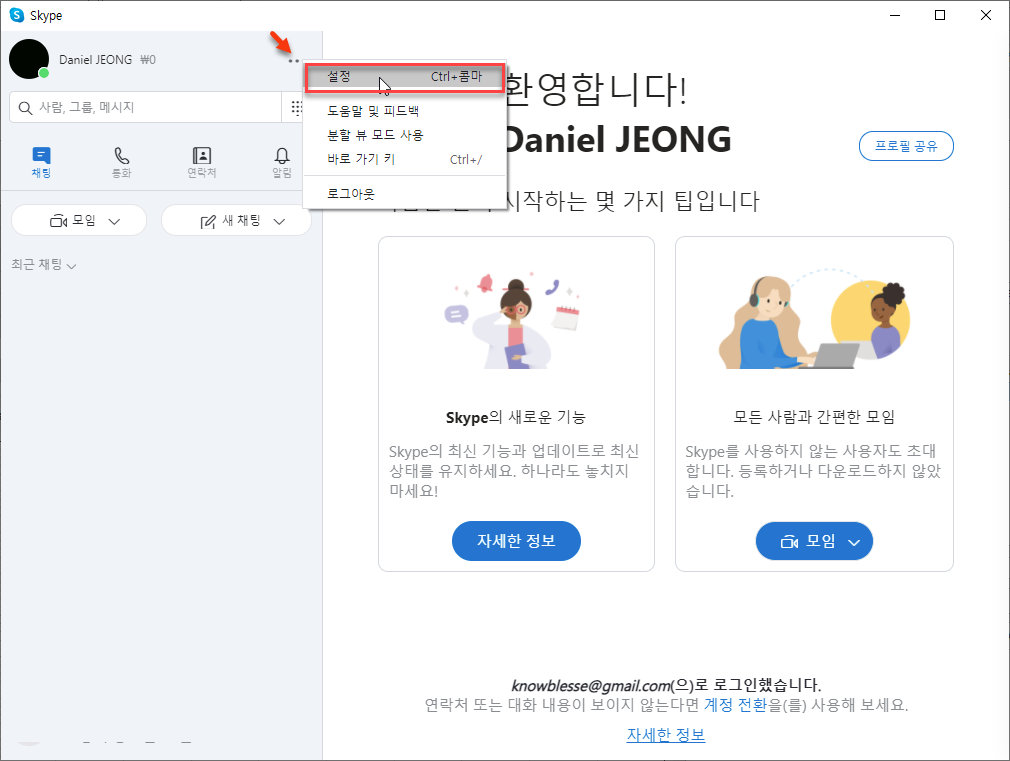Click the ₩0 Skype credit balance
Viewport: 1010px width, 761px height.
click(148, 60)
